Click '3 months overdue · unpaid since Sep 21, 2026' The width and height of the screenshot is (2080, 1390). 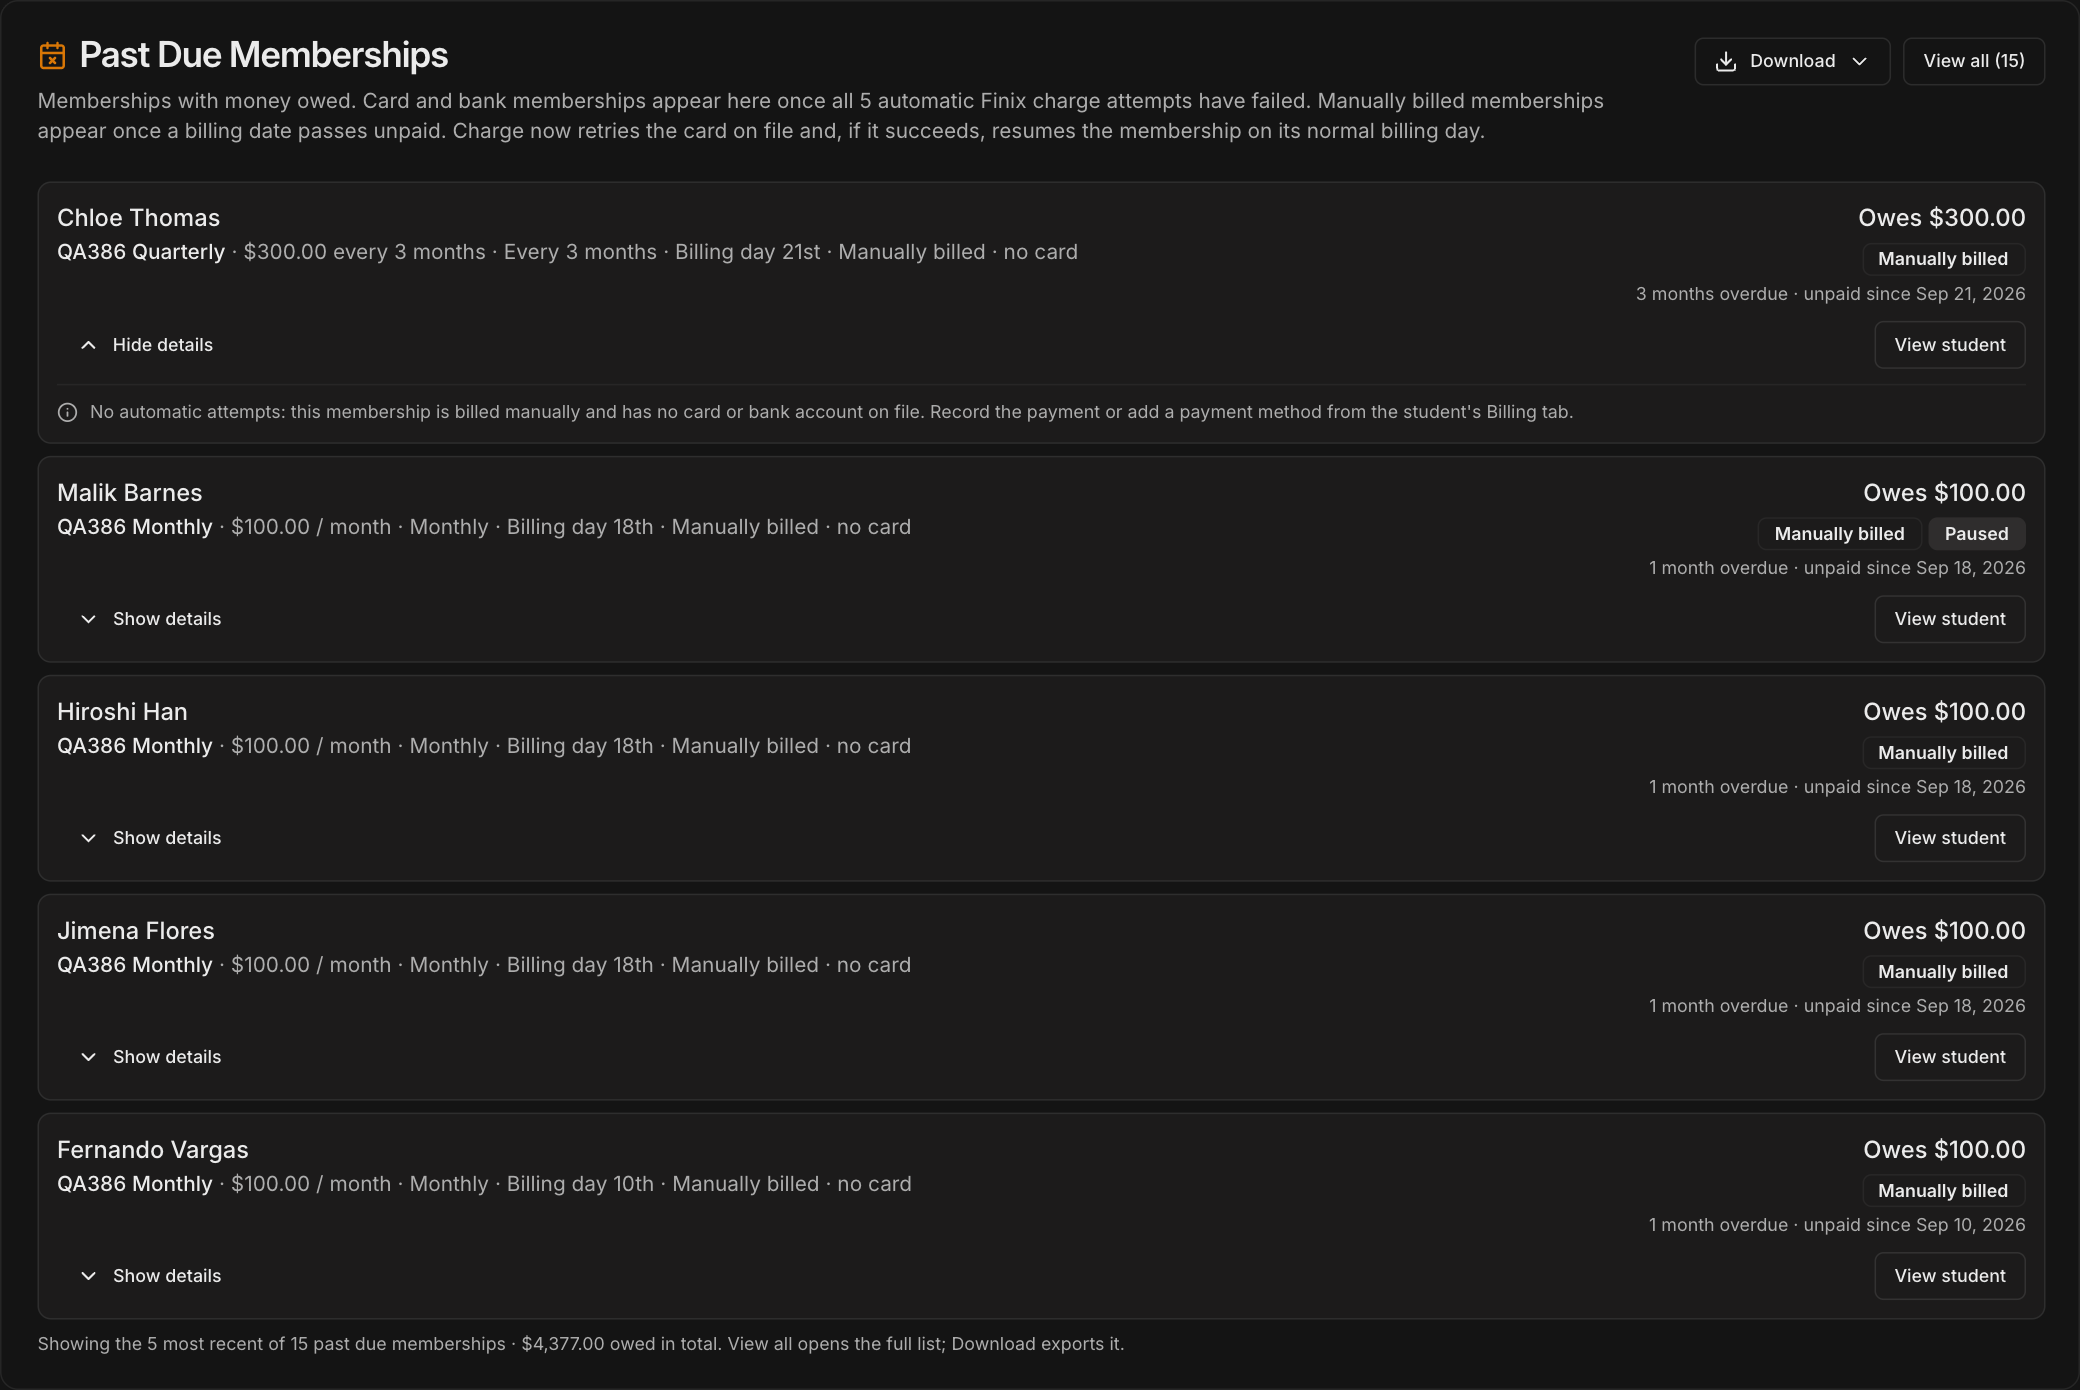point(1830,294)
